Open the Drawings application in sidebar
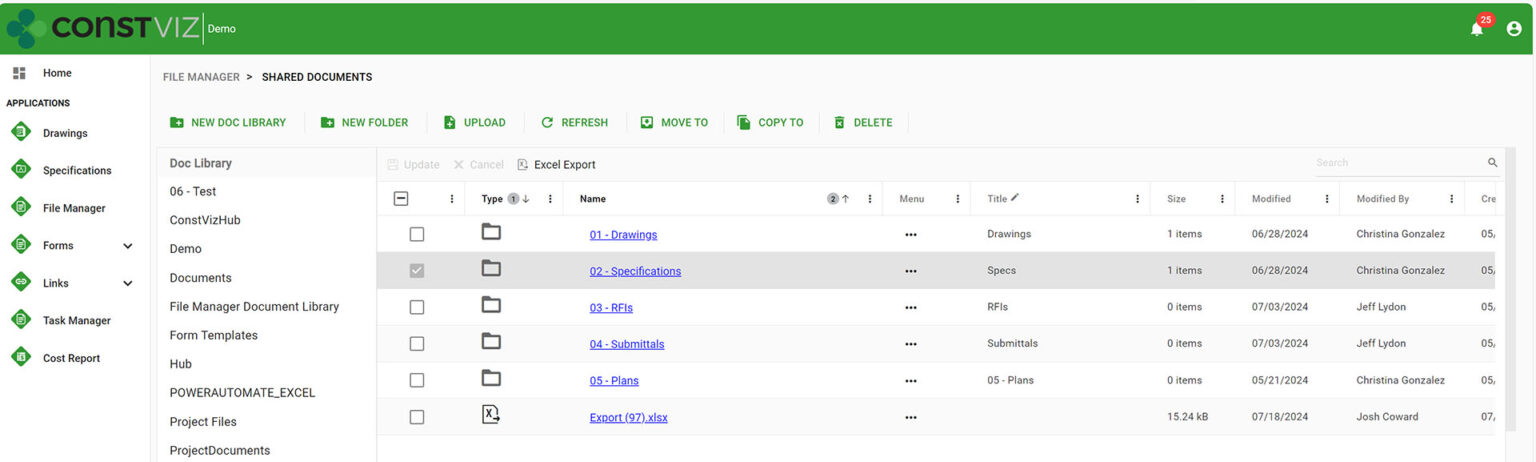 21,133
